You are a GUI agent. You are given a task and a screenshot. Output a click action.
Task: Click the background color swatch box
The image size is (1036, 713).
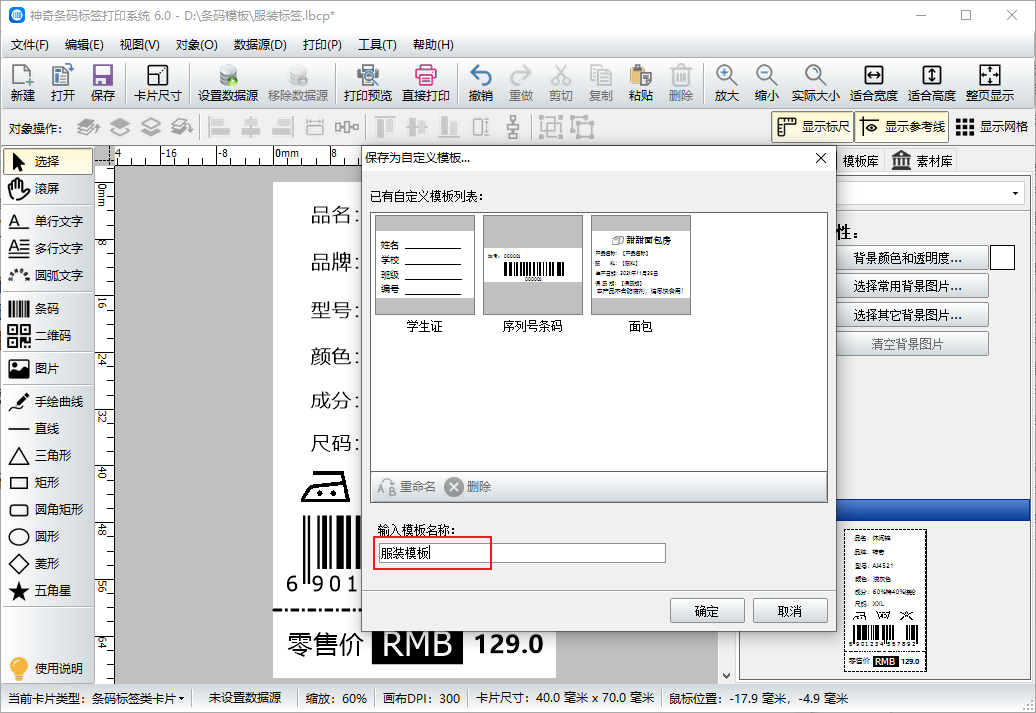point(1002,258)
